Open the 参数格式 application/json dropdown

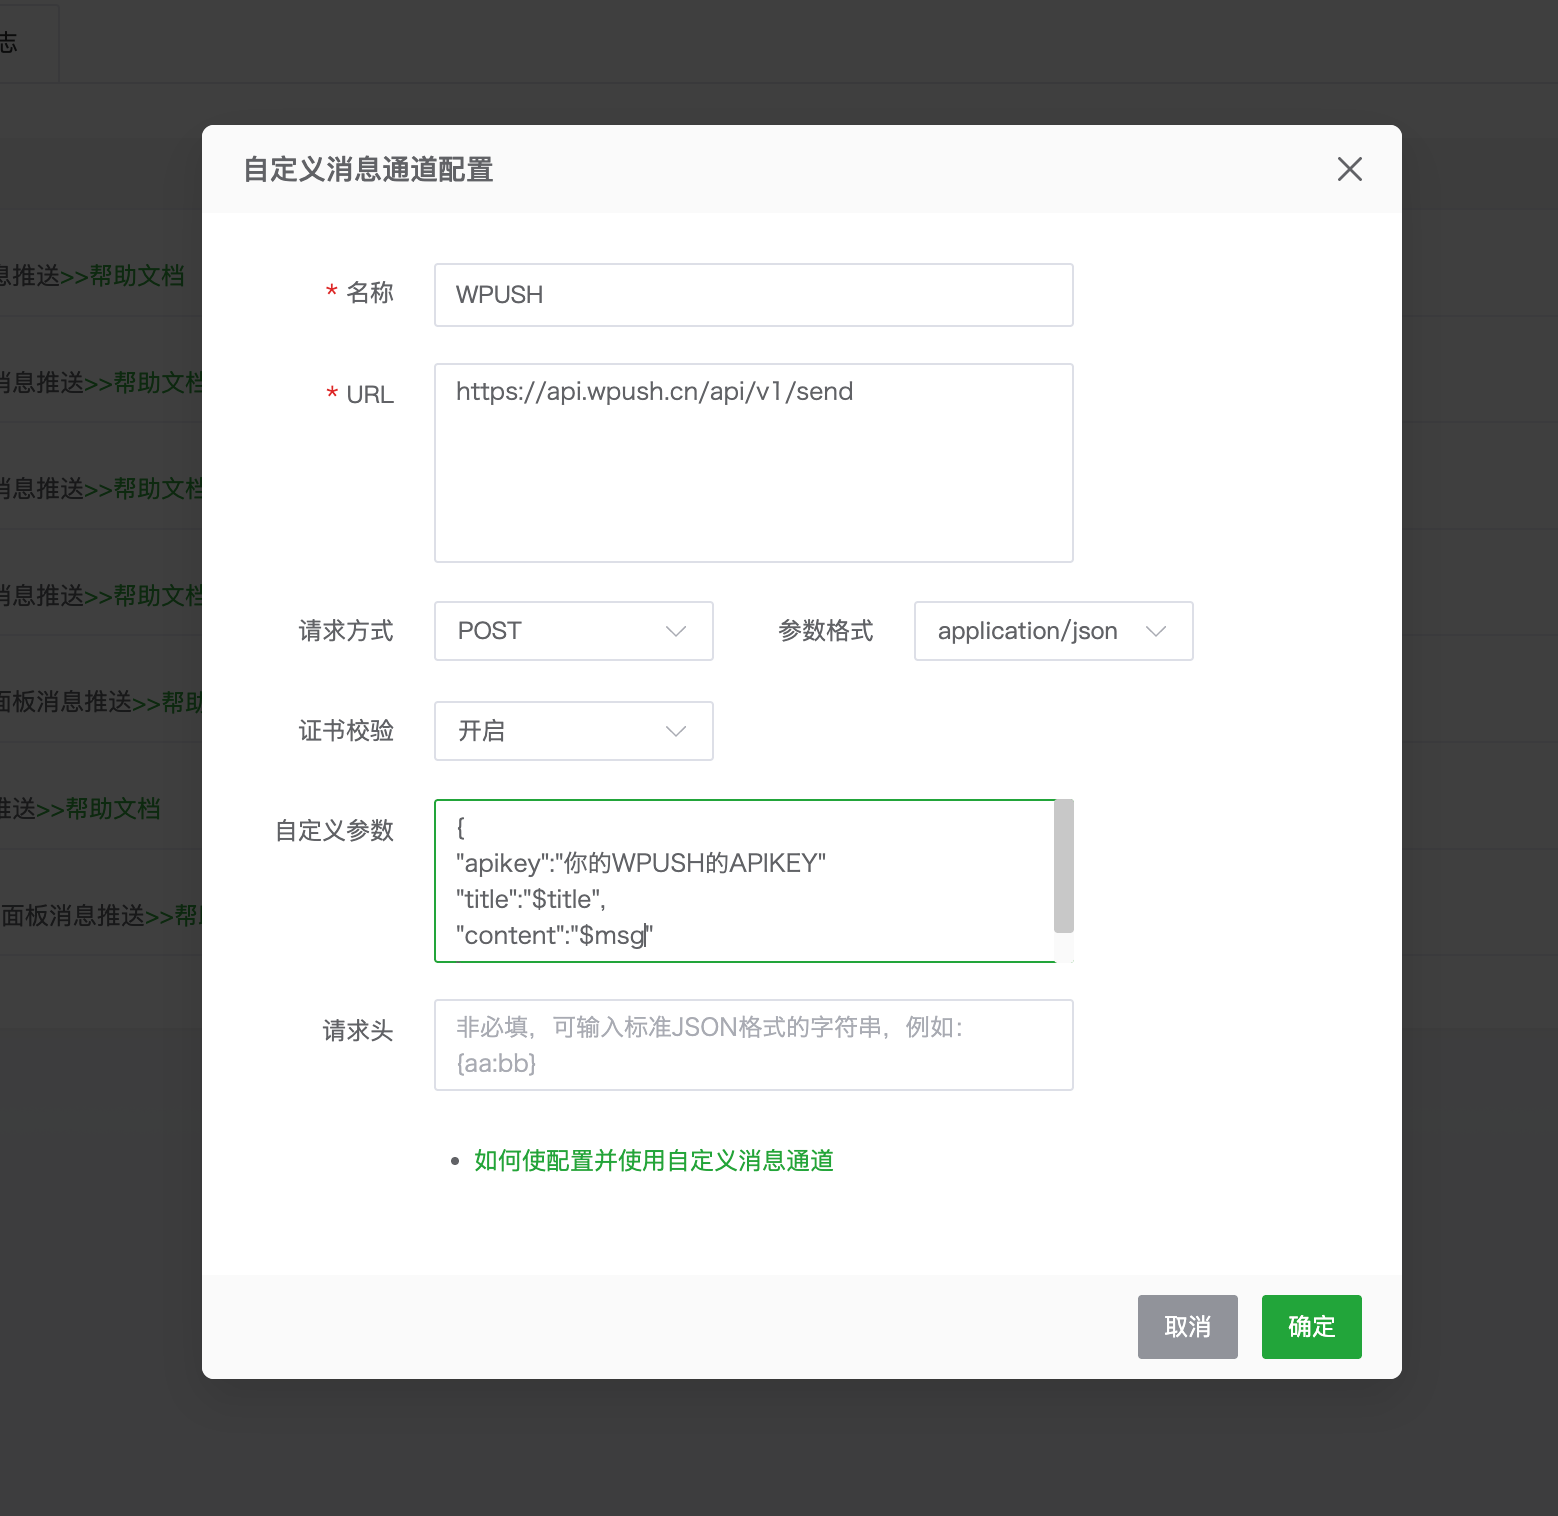(x=1054, y=631)
